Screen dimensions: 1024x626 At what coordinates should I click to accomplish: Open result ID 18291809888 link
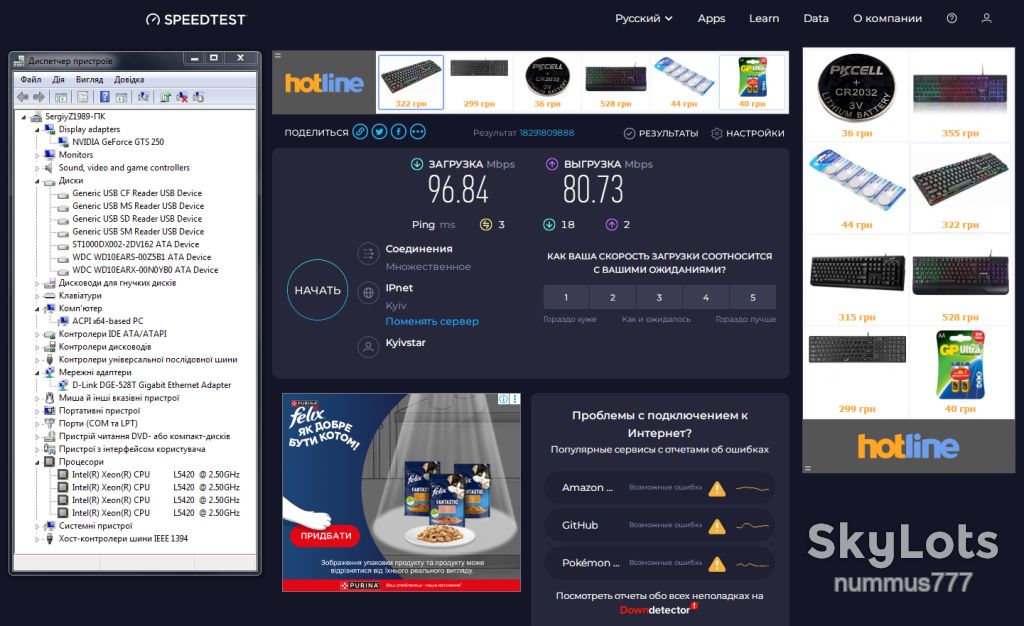(547, 133)
